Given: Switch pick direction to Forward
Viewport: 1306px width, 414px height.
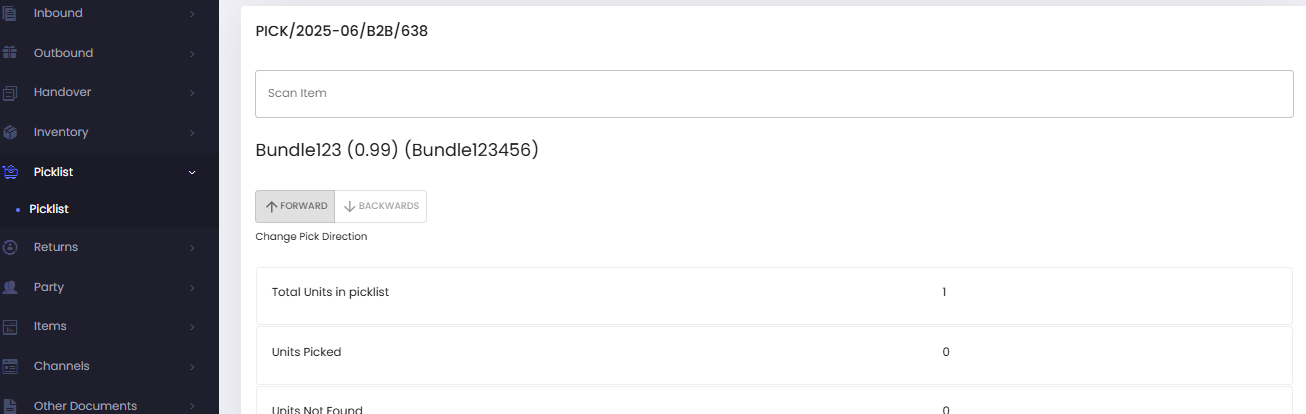Looking at the screenshot, I should point(295,206).
